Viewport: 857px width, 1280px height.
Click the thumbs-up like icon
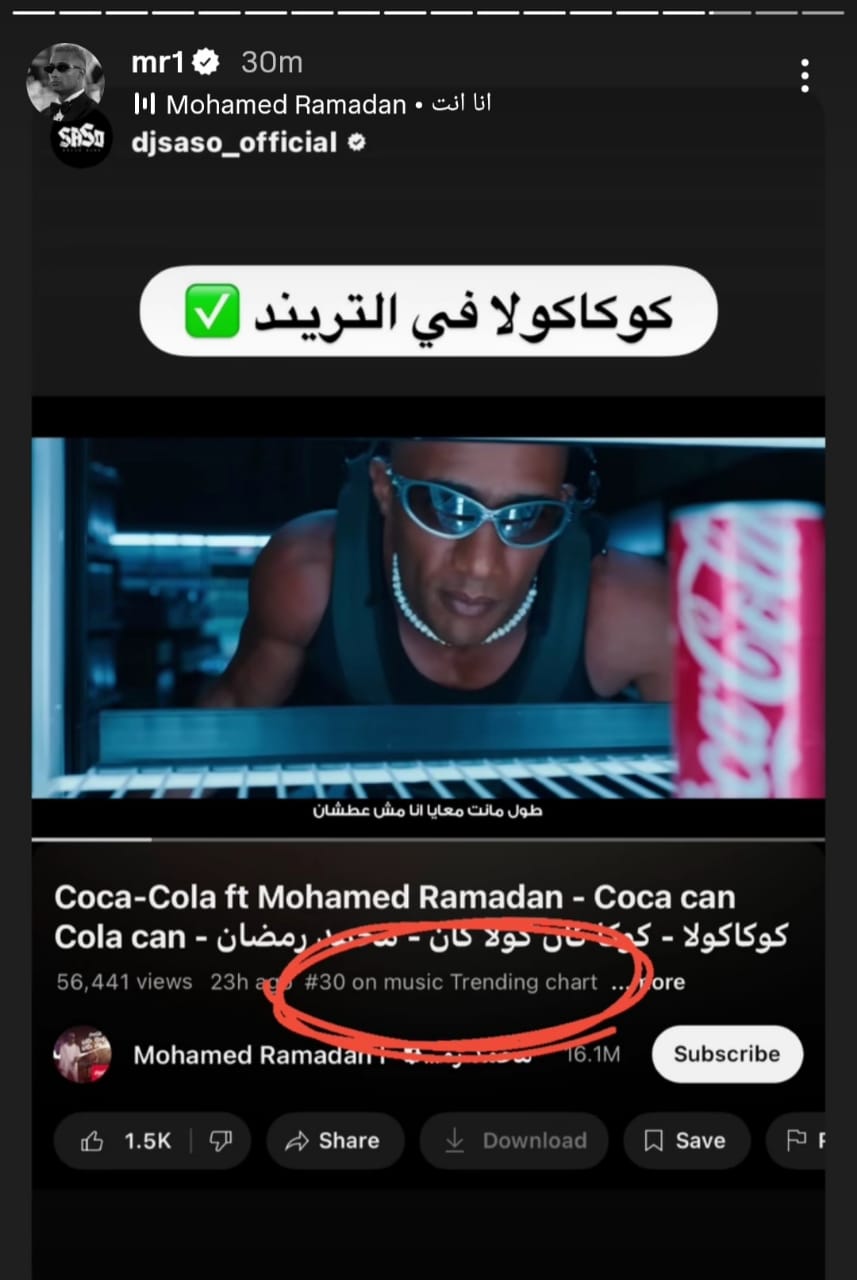tap(93, 1141)
